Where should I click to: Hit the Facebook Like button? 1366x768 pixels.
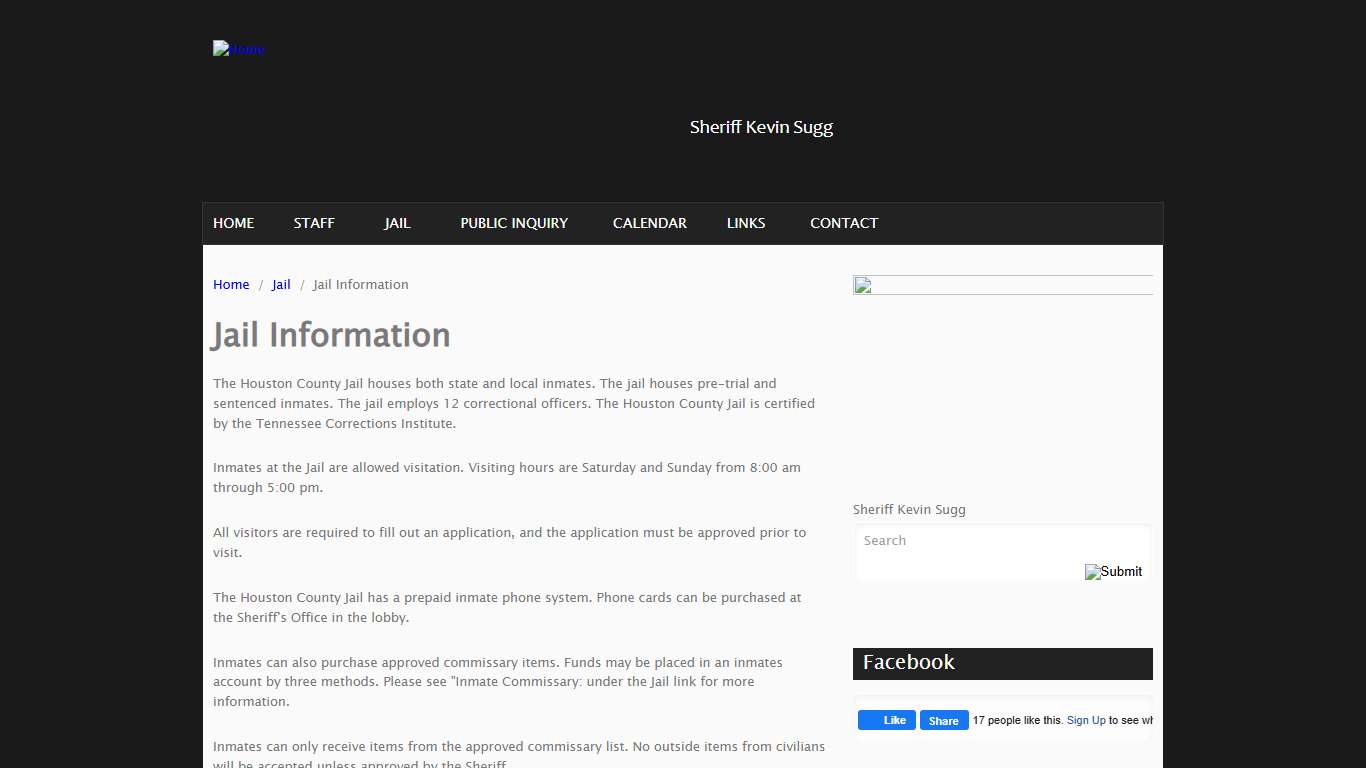click(886, 720)
